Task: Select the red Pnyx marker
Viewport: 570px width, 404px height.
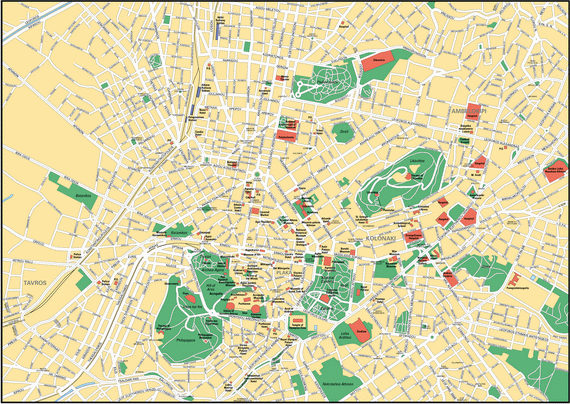Action: coord(190,299)
